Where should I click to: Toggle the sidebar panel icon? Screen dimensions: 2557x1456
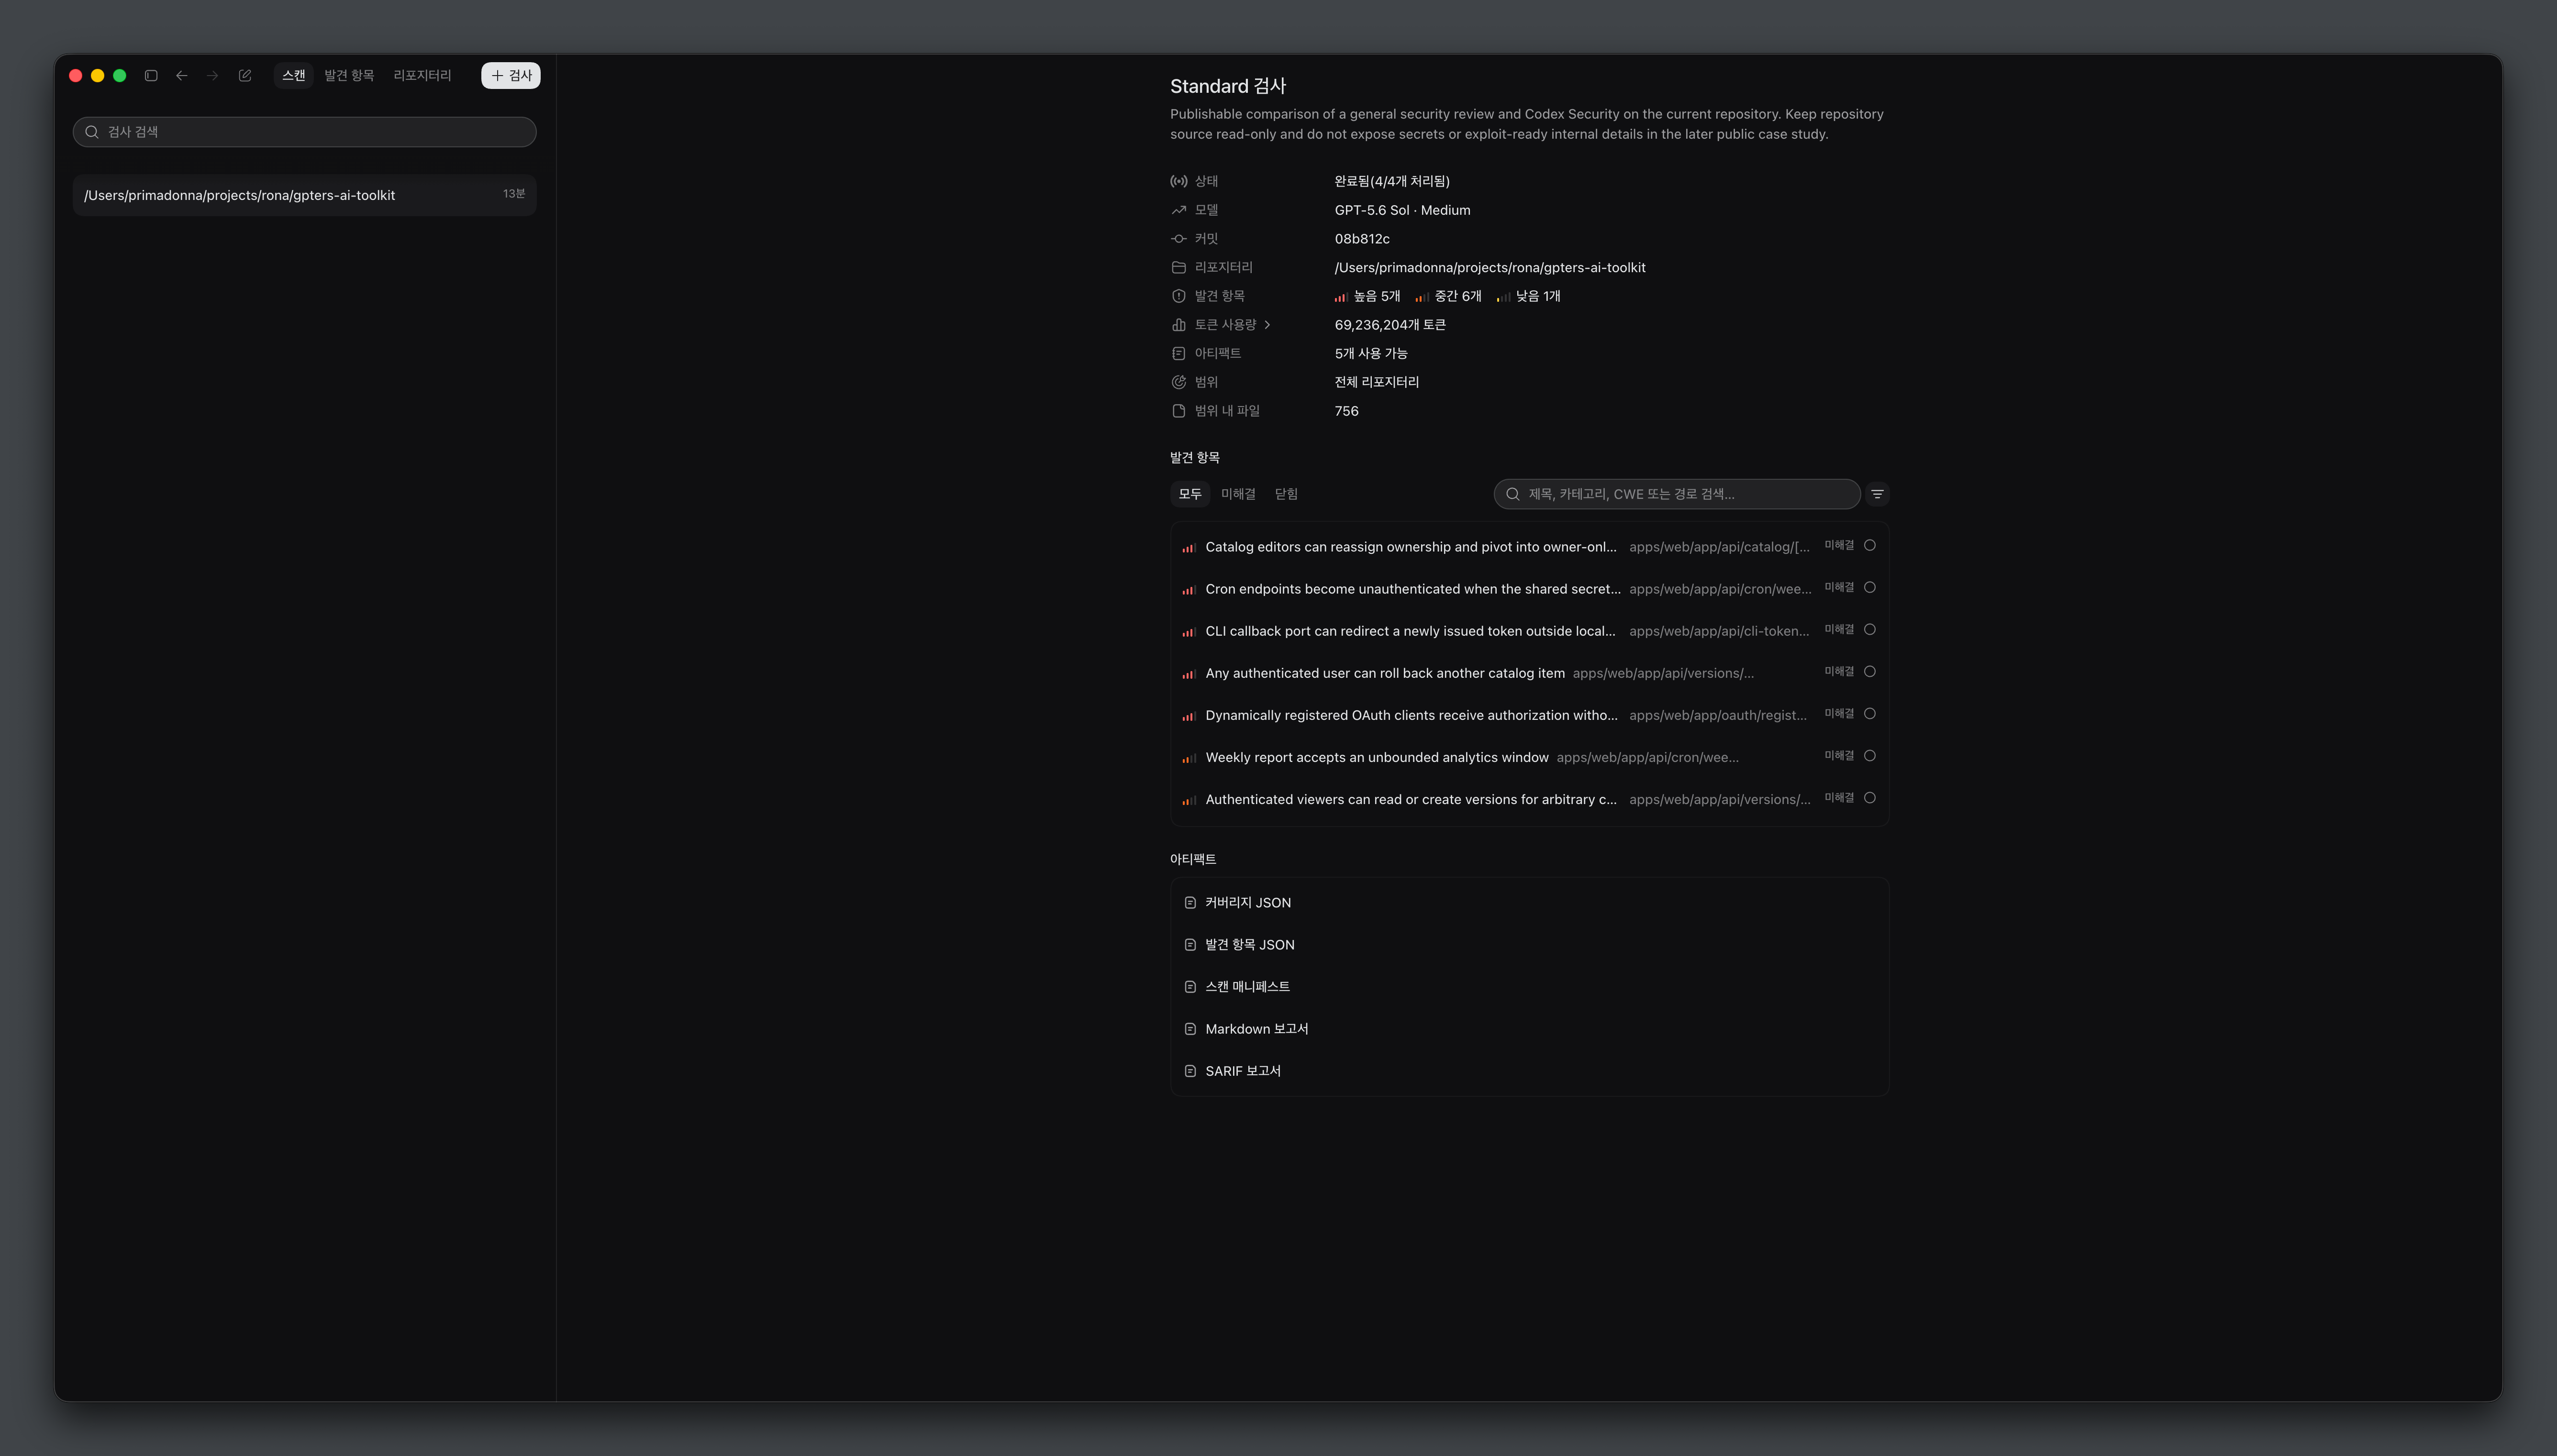[x=151, y=76]
